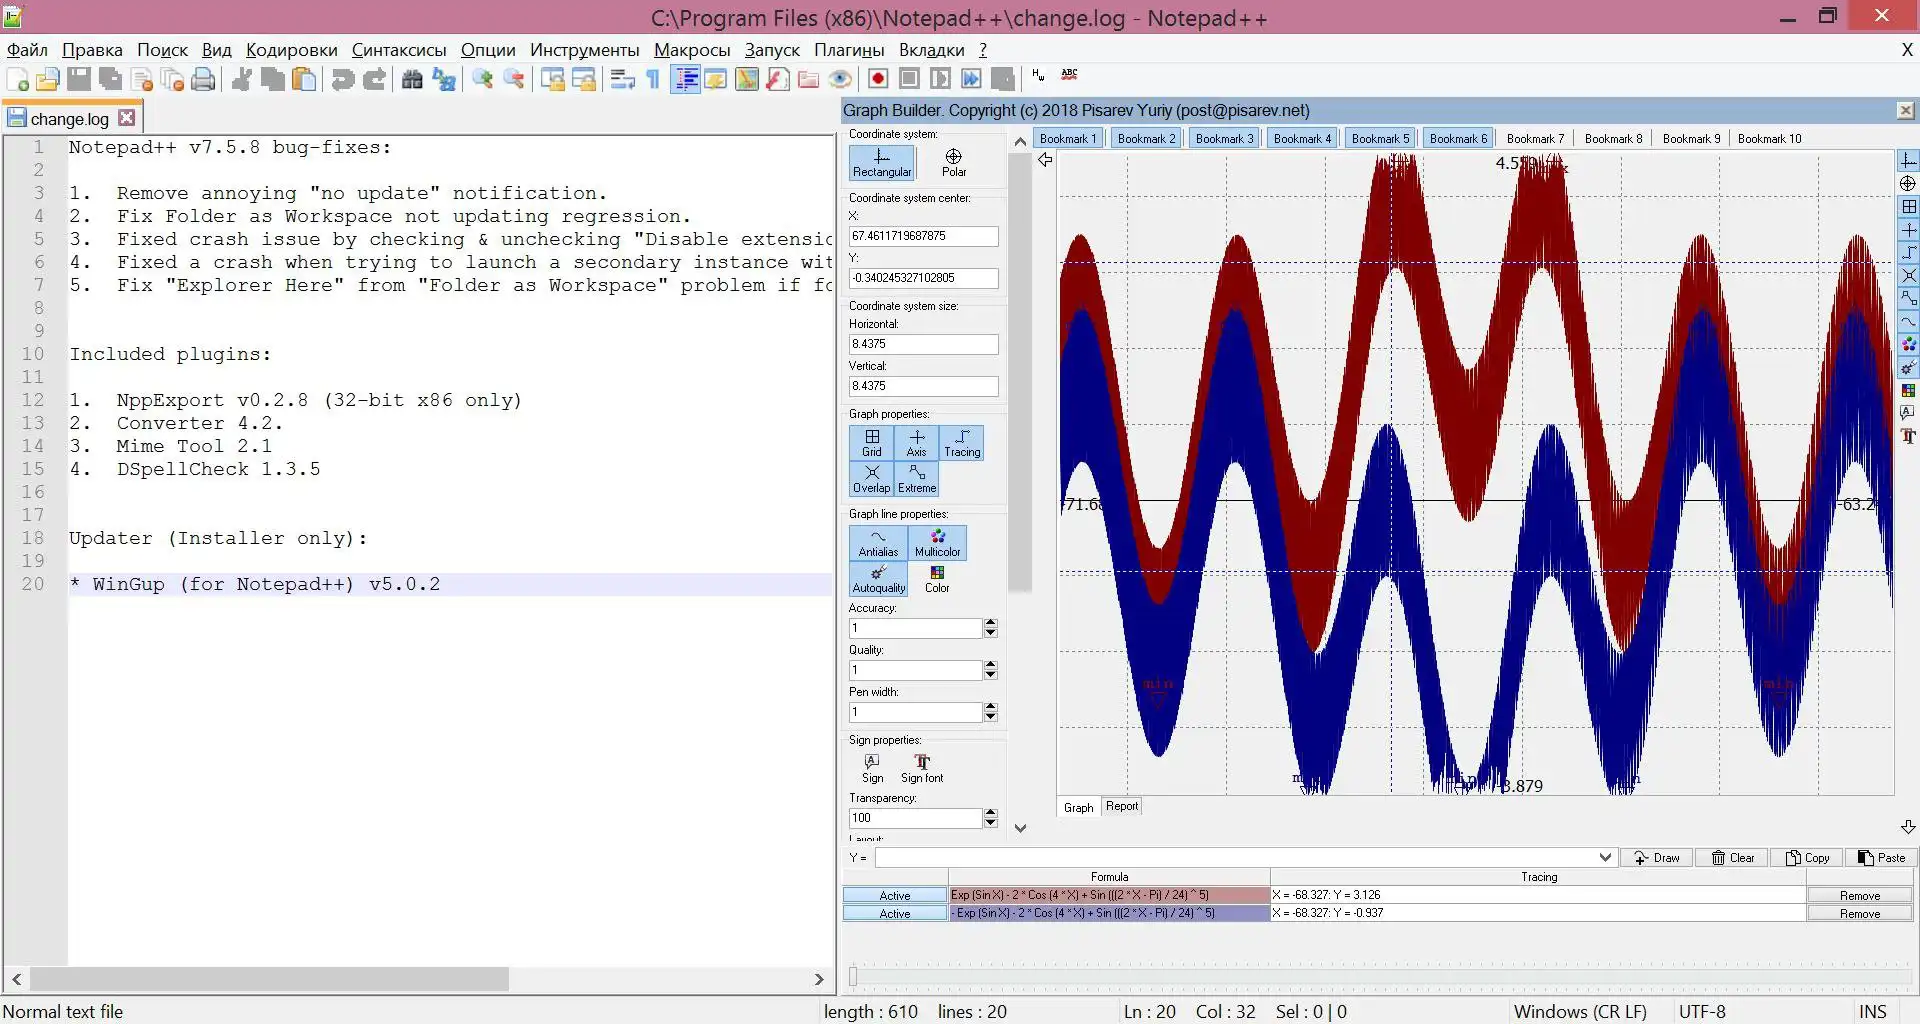Click the settings panel scroll-down chevron
The width and height of the screenshot is (1920, 1024).
click(1020, 828)
